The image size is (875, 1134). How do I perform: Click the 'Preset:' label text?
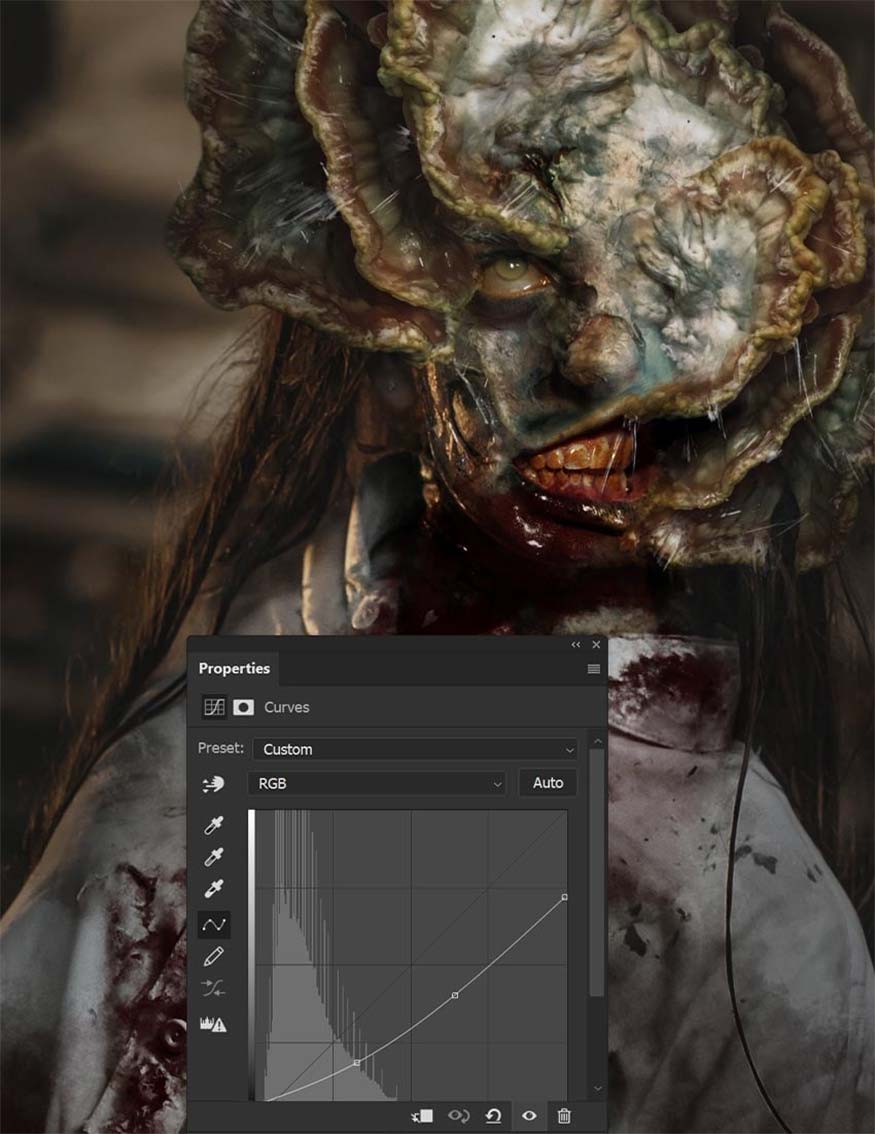tap(221, 748)
